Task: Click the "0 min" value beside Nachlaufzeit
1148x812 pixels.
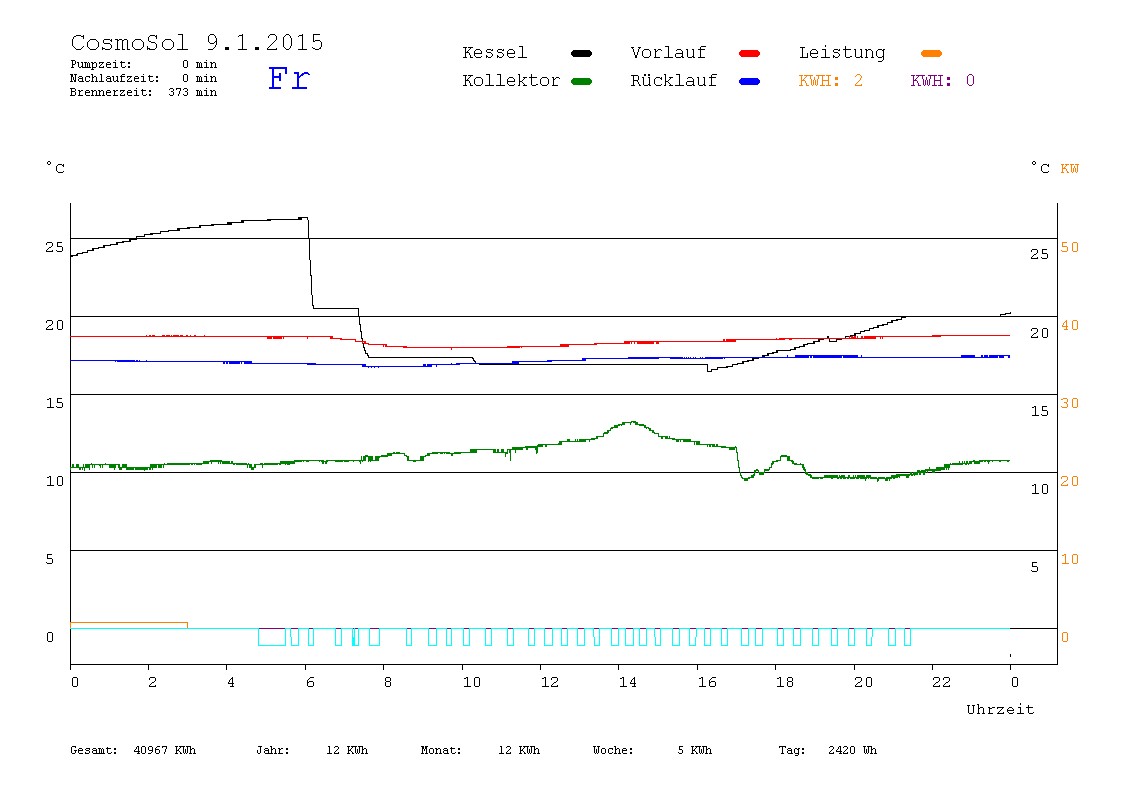Action: (x=200, y=78)
